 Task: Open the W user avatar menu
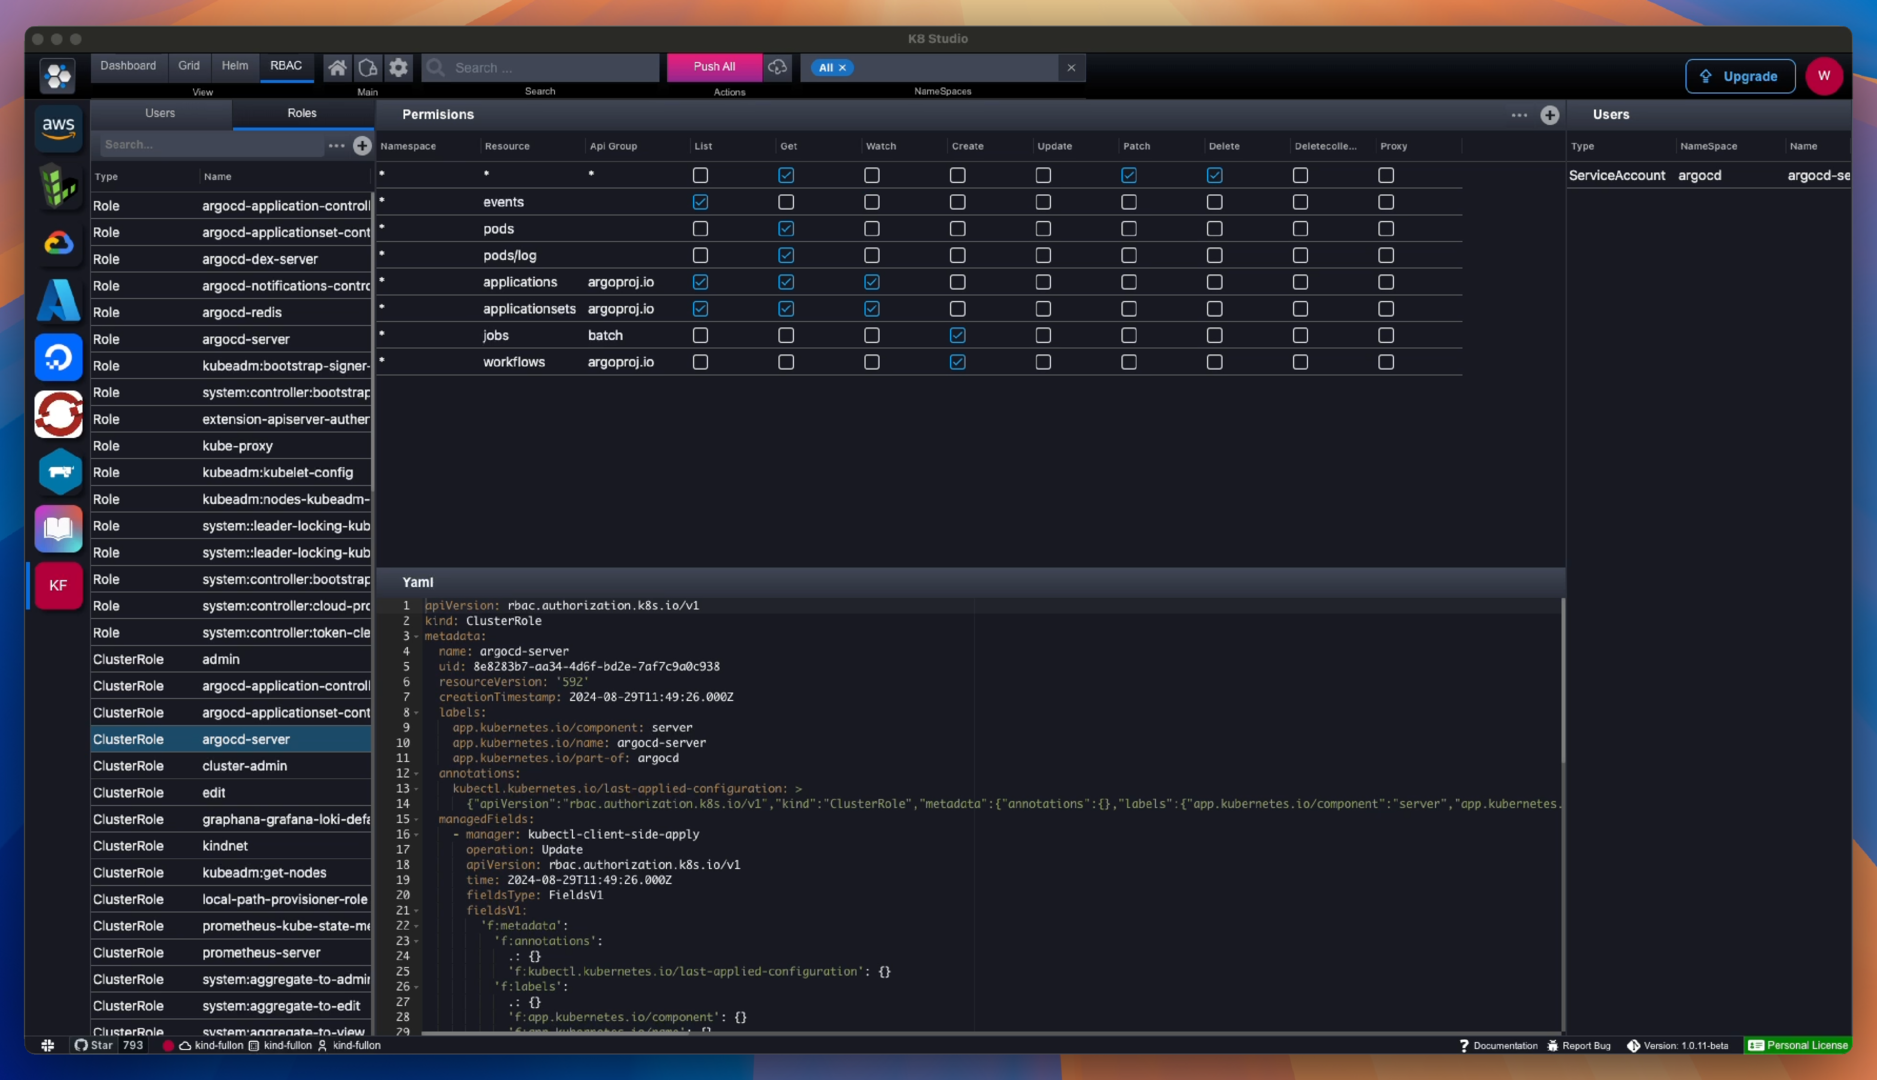click(x=1824, y=76)
